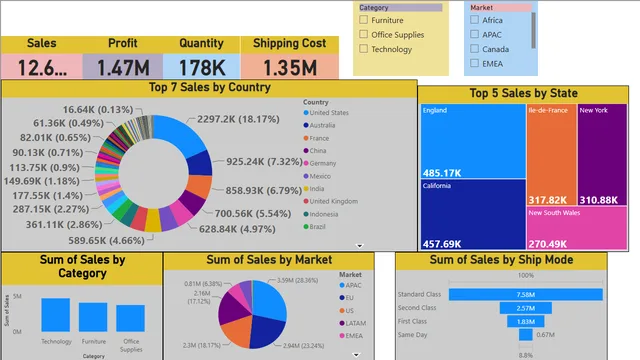The width and height of the screenshot is (640, 360).
Task: Click the Same Day funnel bar
Action: (526, 335)
